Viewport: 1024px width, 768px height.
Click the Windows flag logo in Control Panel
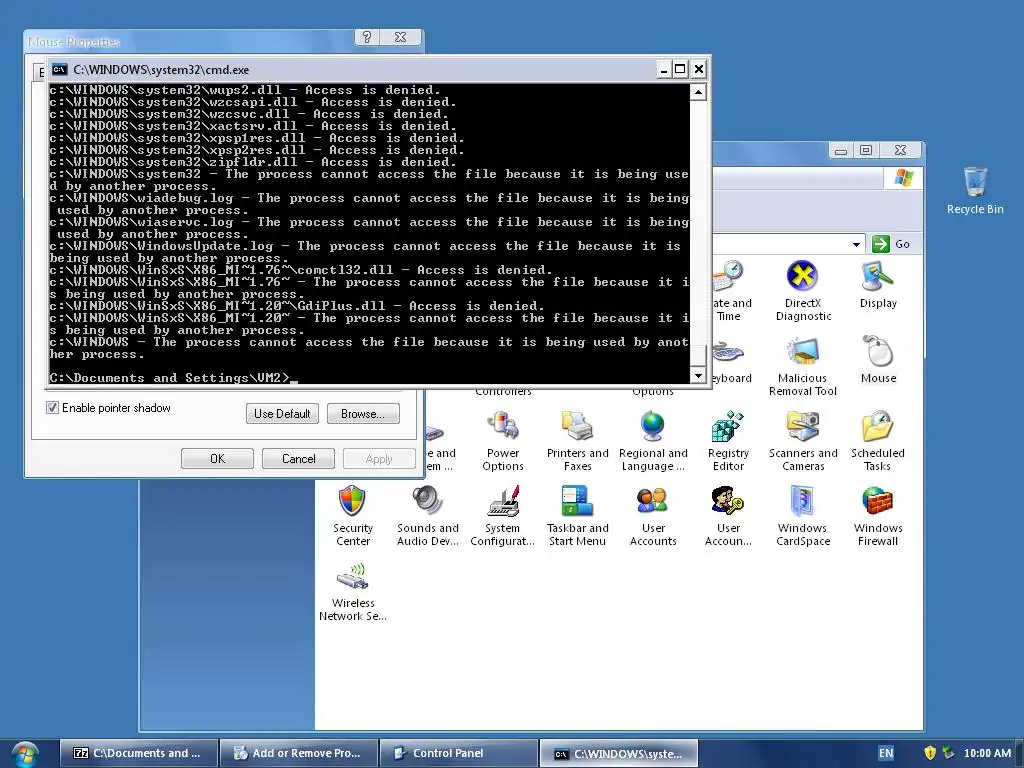904,178
